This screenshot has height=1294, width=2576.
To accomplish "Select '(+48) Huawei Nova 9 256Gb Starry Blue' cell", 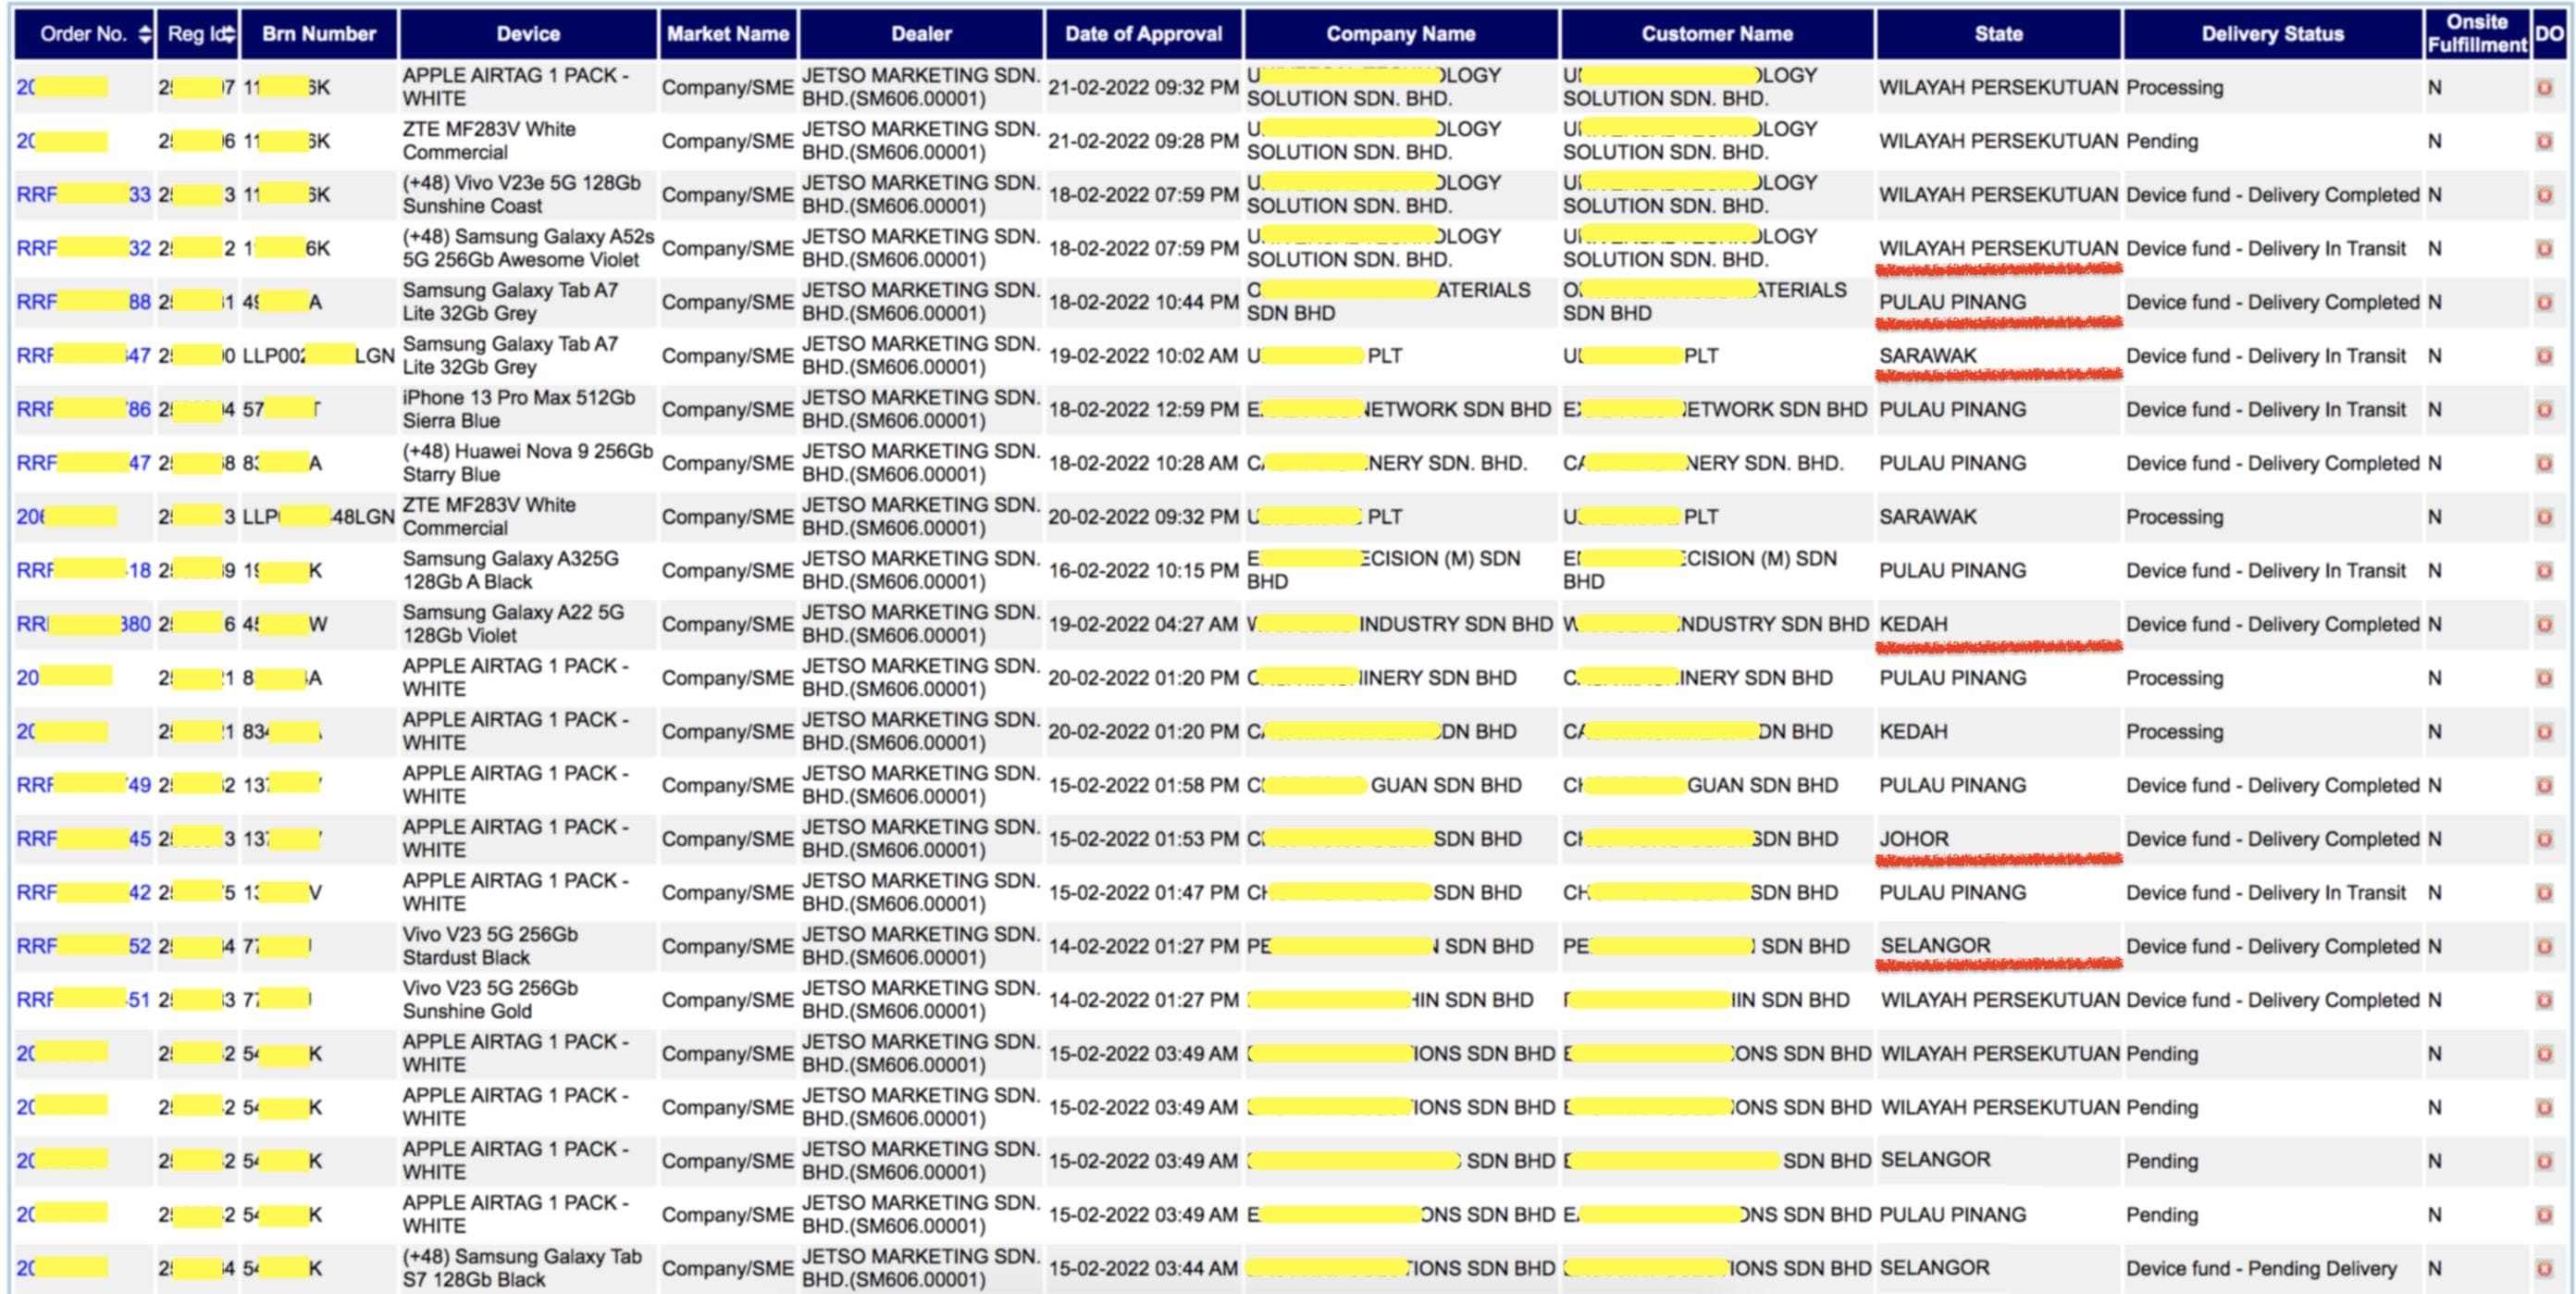I will click(528, 463).
